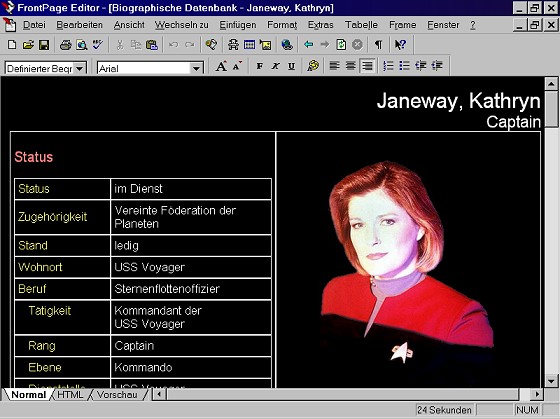Go forward with the right arrow icon
The width and height of the screenshot is (560, 419).
[x=325, y=45]
